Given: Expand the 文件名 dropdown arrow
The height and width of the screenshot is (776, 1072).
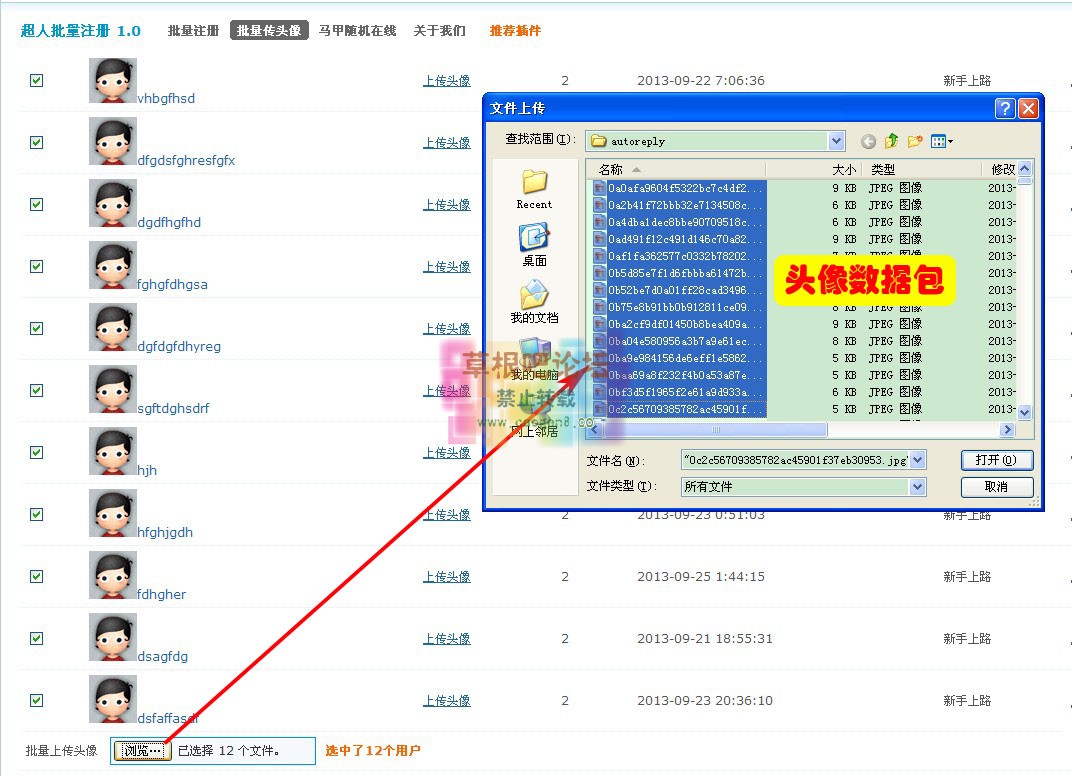Looking at the screenshot, I should click(x=918, y=460).
